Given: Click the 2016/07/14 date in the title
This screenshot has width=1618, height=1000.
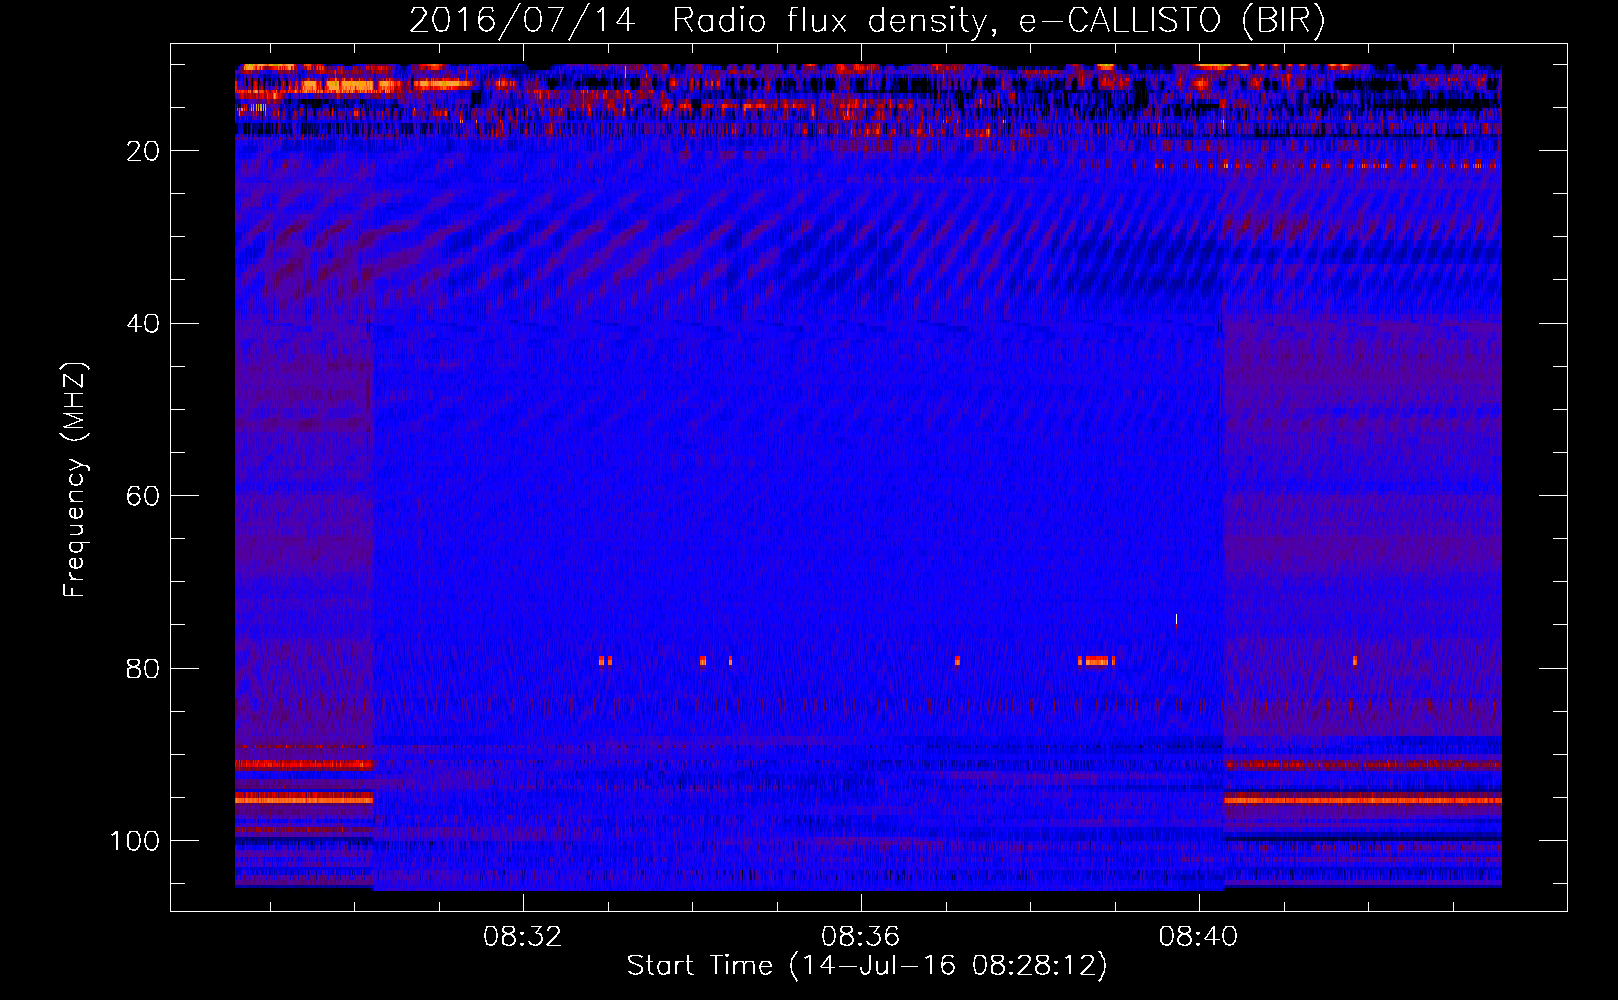Looking at the screenshot, I should click(x=522, y=21).
